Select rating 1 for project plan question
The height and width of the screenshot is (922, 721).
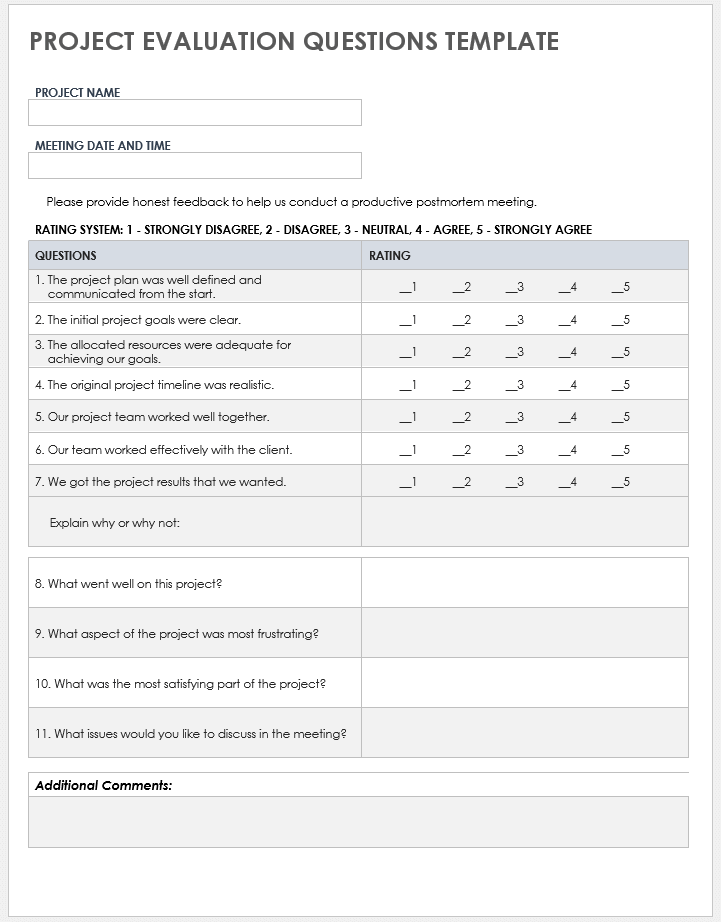408,288
